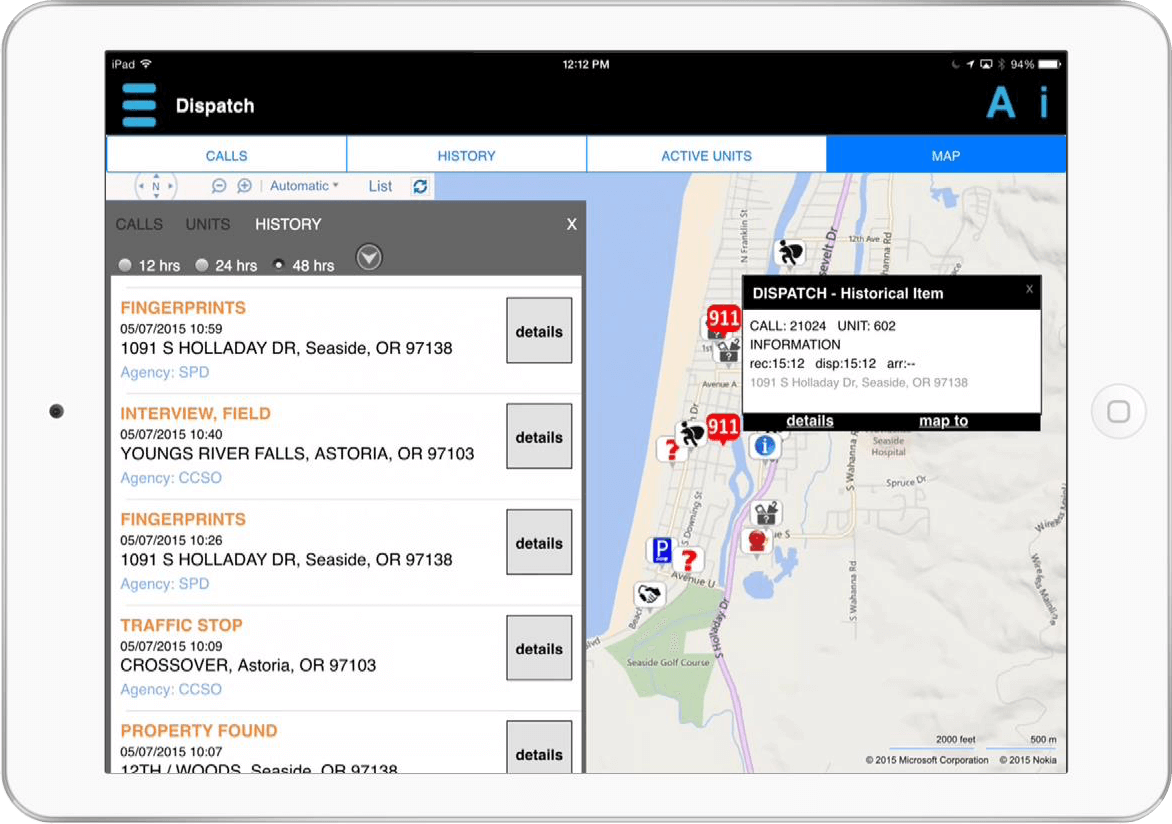
Task: Select the burglar marker left of lower 911
Action: 691,434
